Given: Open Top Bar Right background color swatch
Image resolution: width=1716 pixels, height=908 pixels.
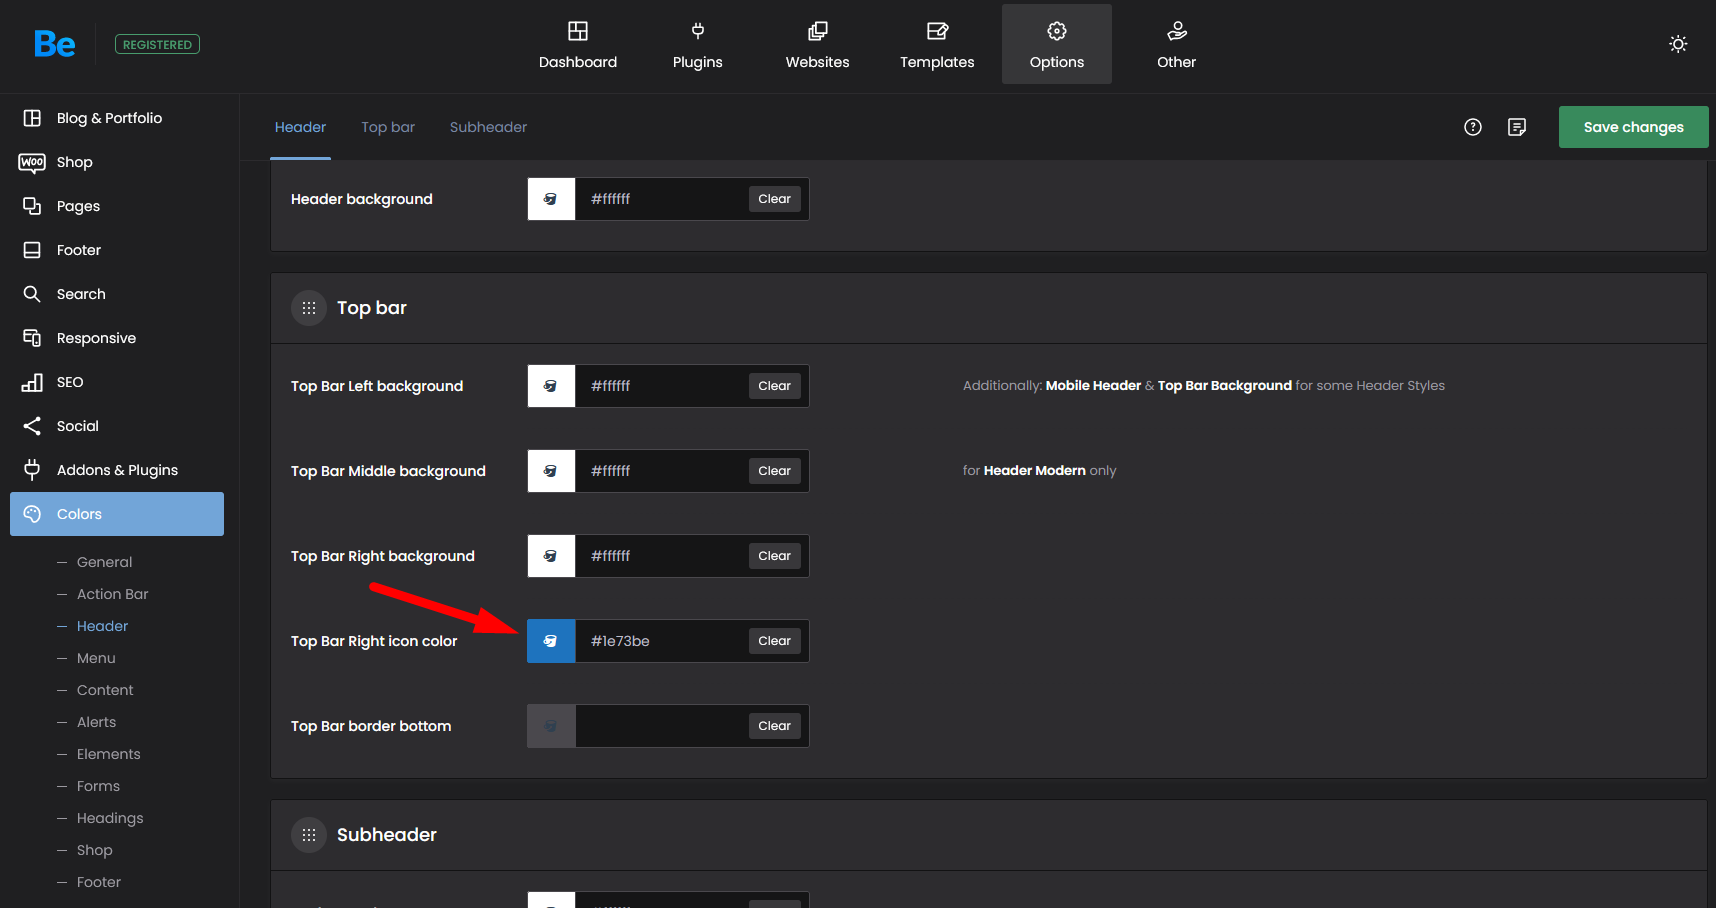Looking at the screenshot, I should point(551,556).
